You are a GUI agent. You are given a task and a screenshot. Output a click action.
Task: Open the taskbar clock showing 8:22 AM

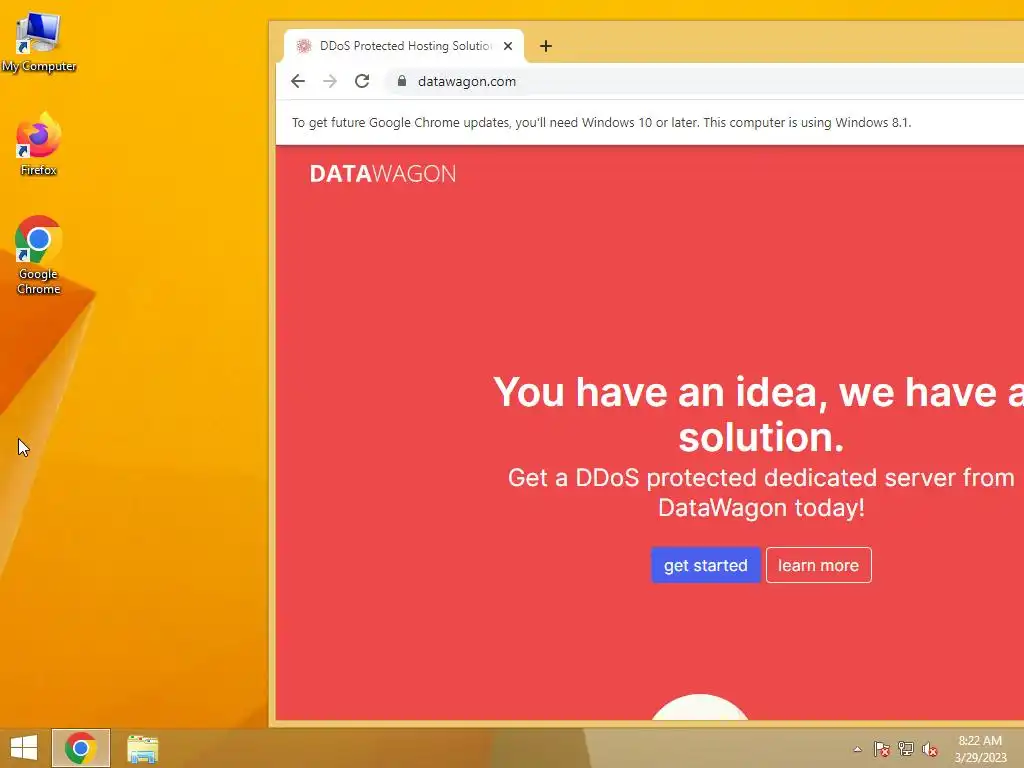click(980, 748)
